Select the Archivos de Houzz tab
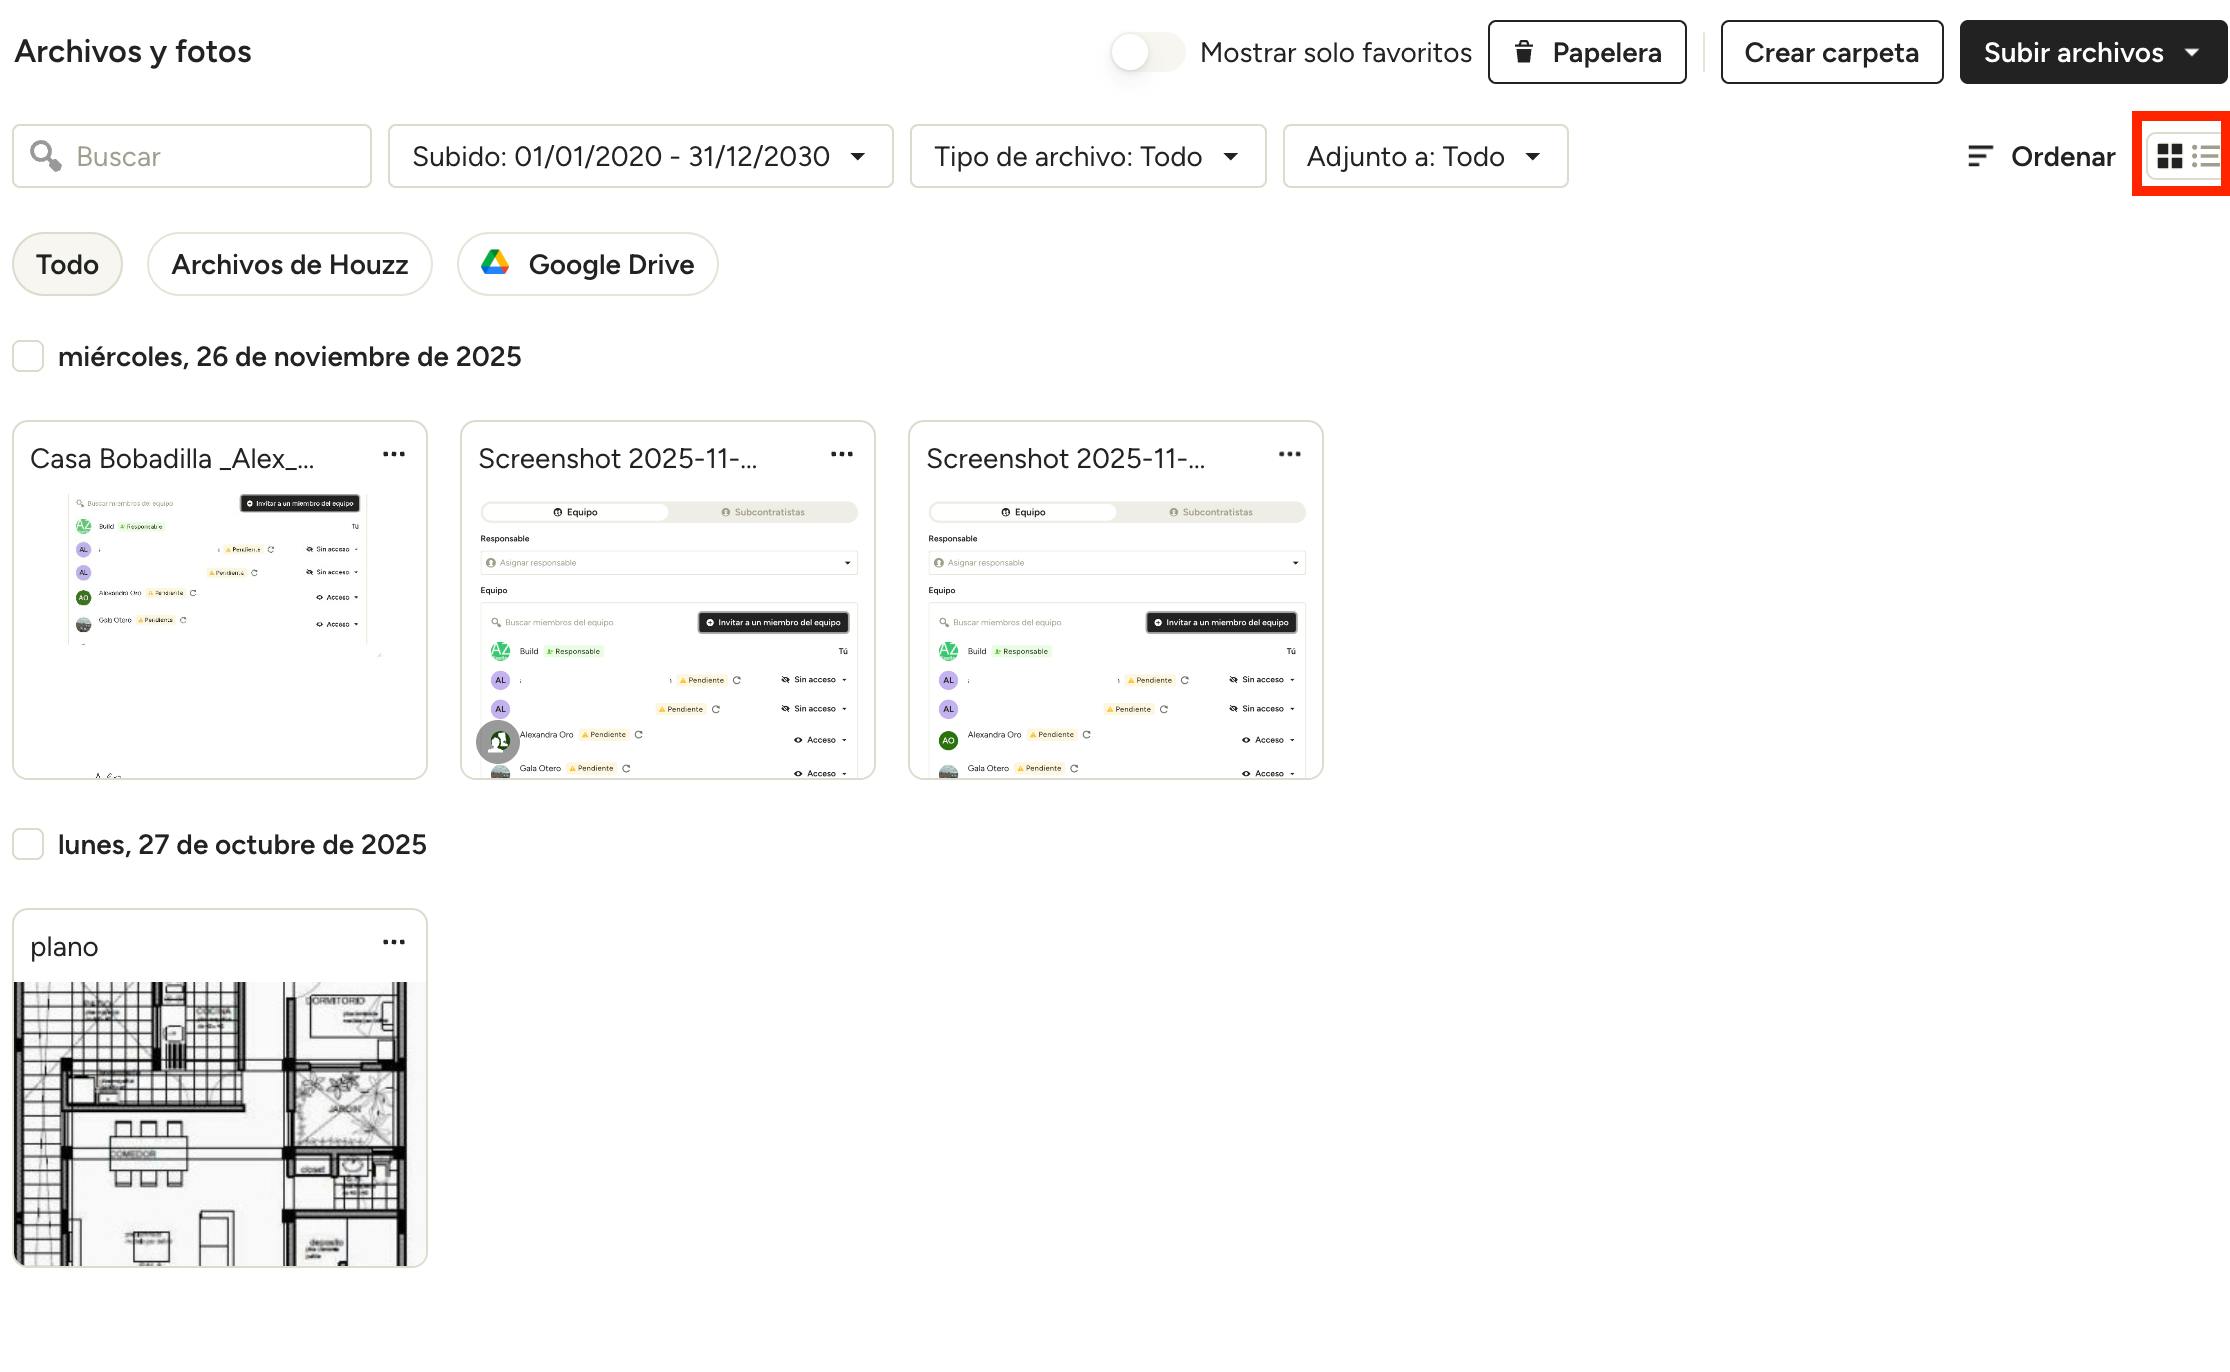 pos(289,264)
